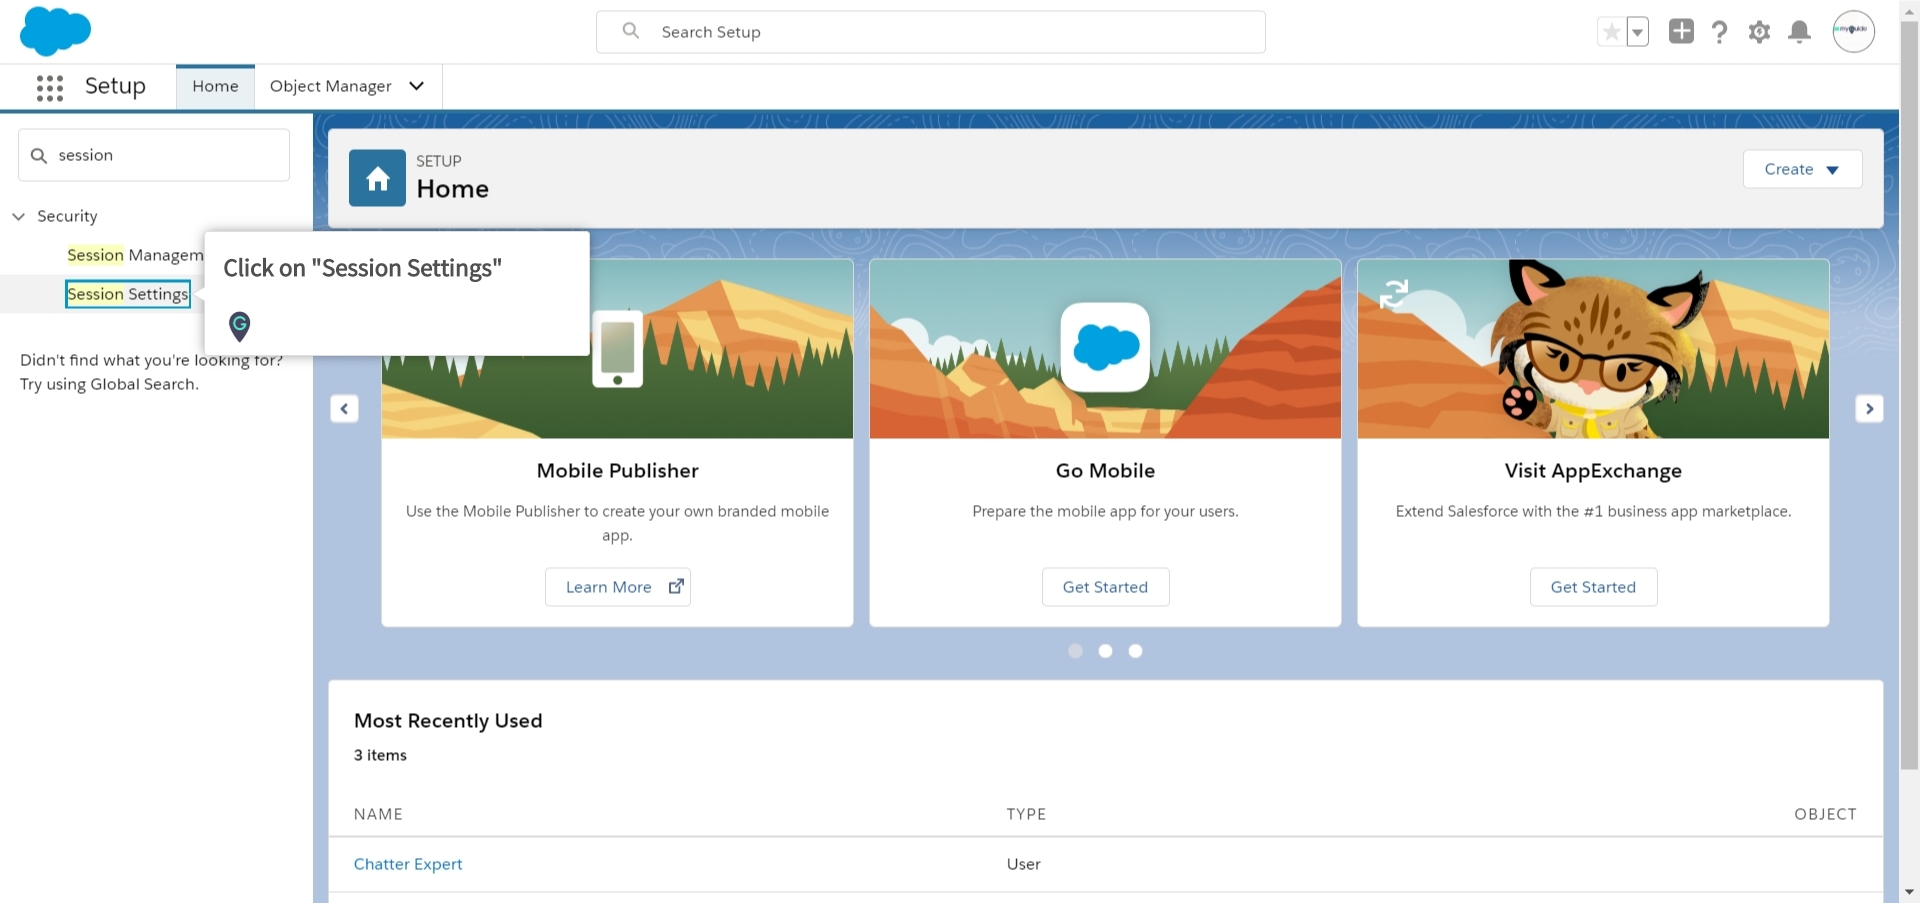
Task: Select the Home tab
Action: click(x=215, y=87)
